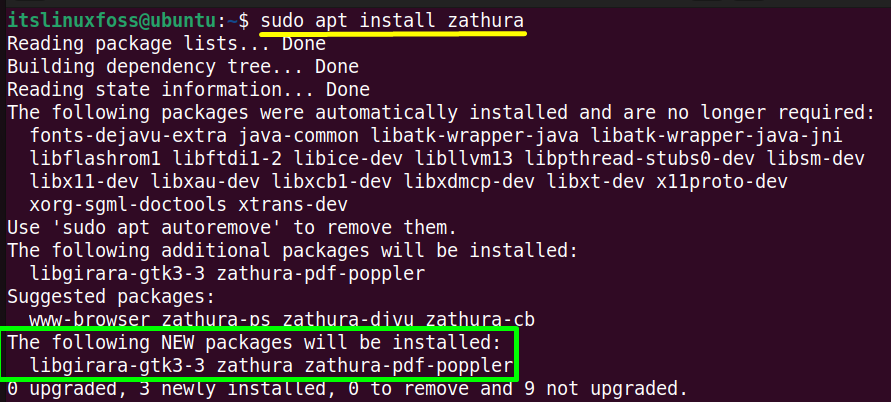
Task: Click the 'libatk-wrapper-java-jni' package name
Action: 716,136
